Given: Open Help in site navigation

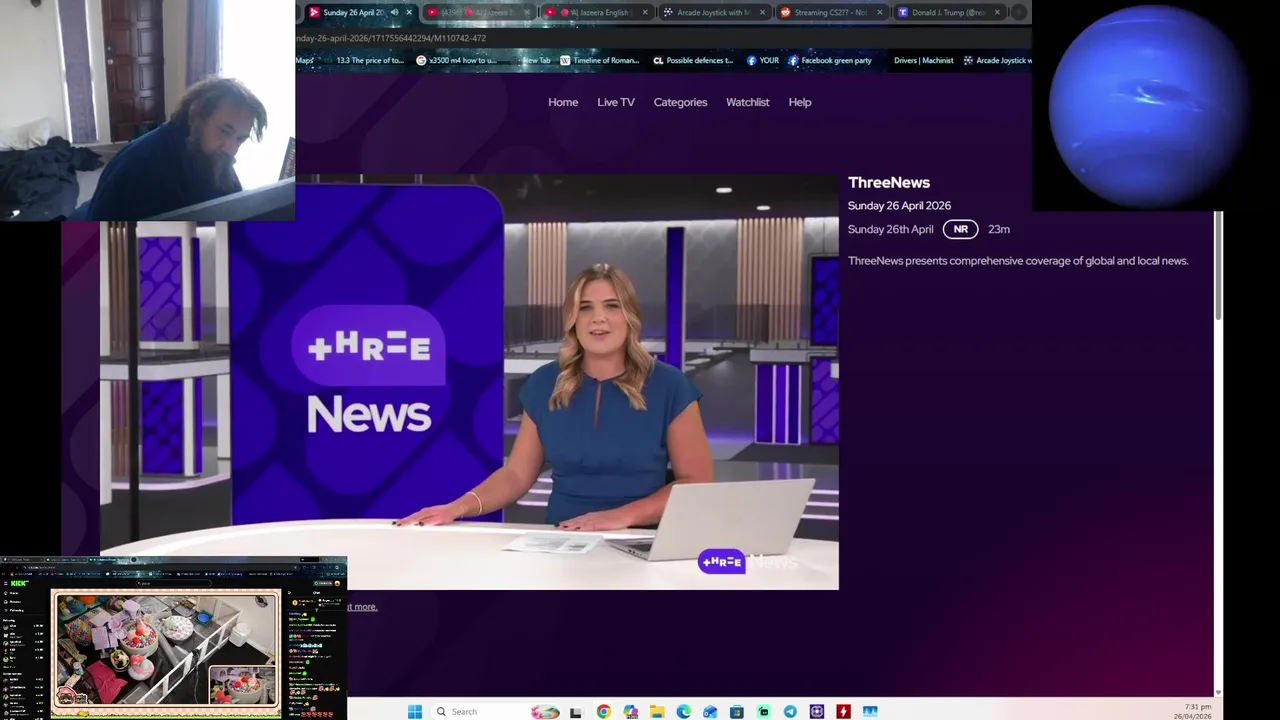Looking at the screenshot, I should point(800,102).
